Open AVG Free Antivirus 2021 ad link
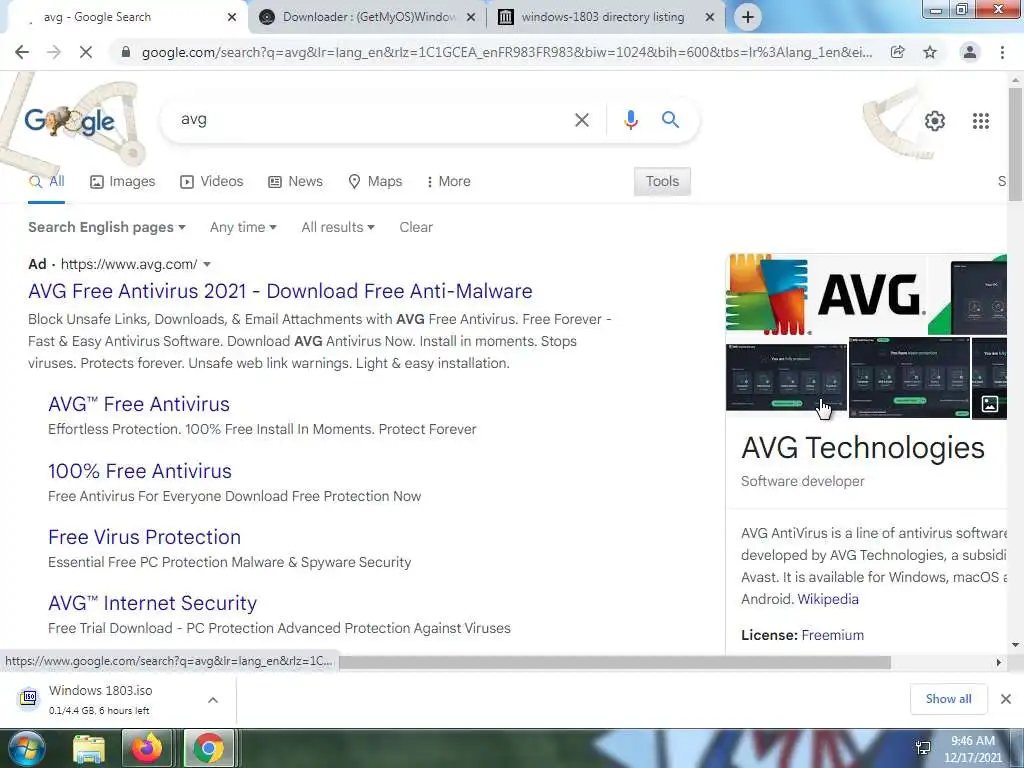 tap(280, 291)
